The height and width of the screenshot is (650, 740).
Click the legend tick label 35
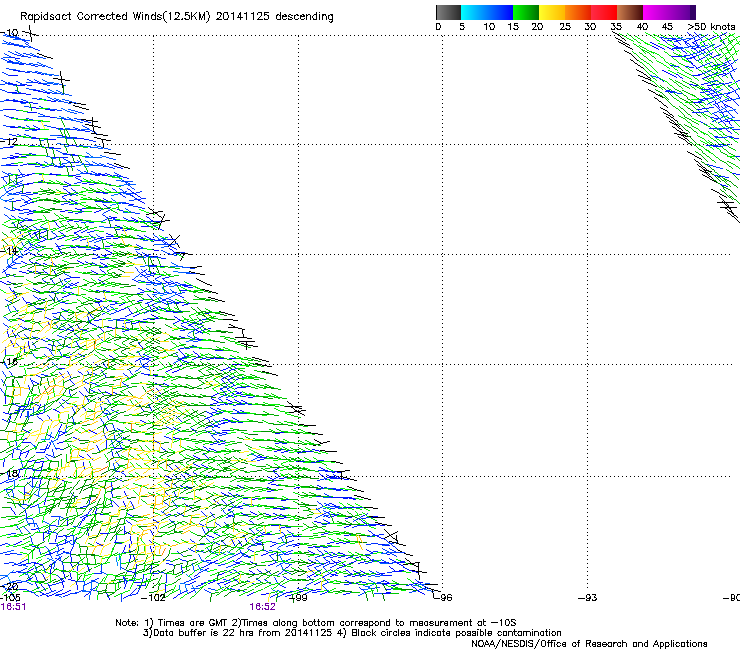pos(616,27)
